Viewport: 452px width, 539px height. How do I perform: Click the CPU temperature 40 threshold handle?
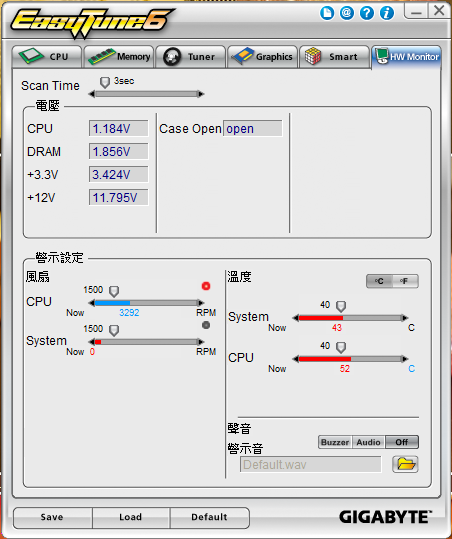(x=341, y=348)
